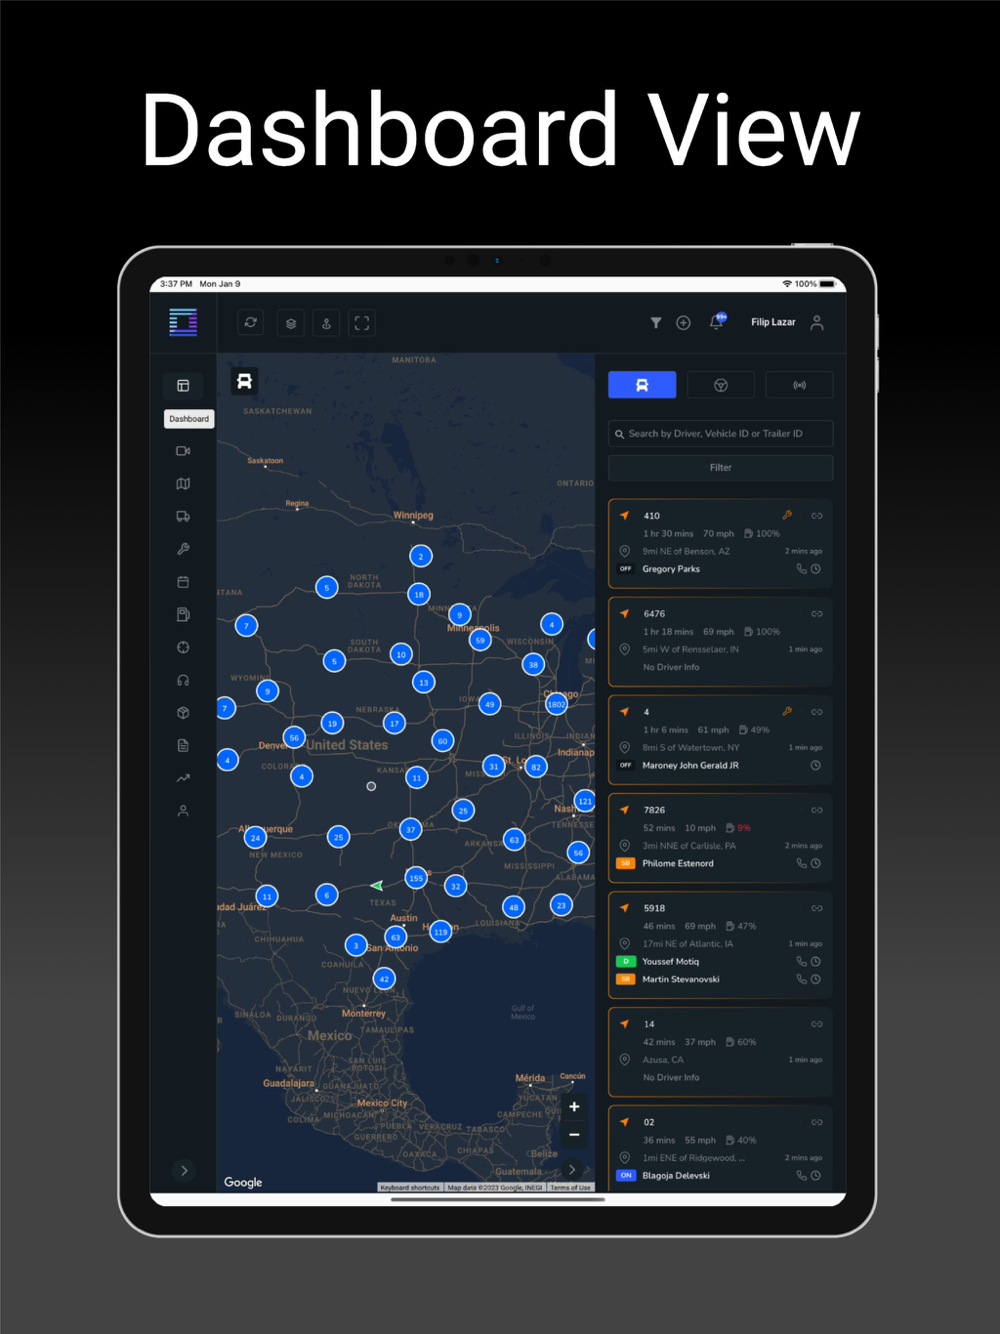The image size is (1000, 1334).
Task: Expand the sidebar with the bottom chevron
Action: (184, 1170)
